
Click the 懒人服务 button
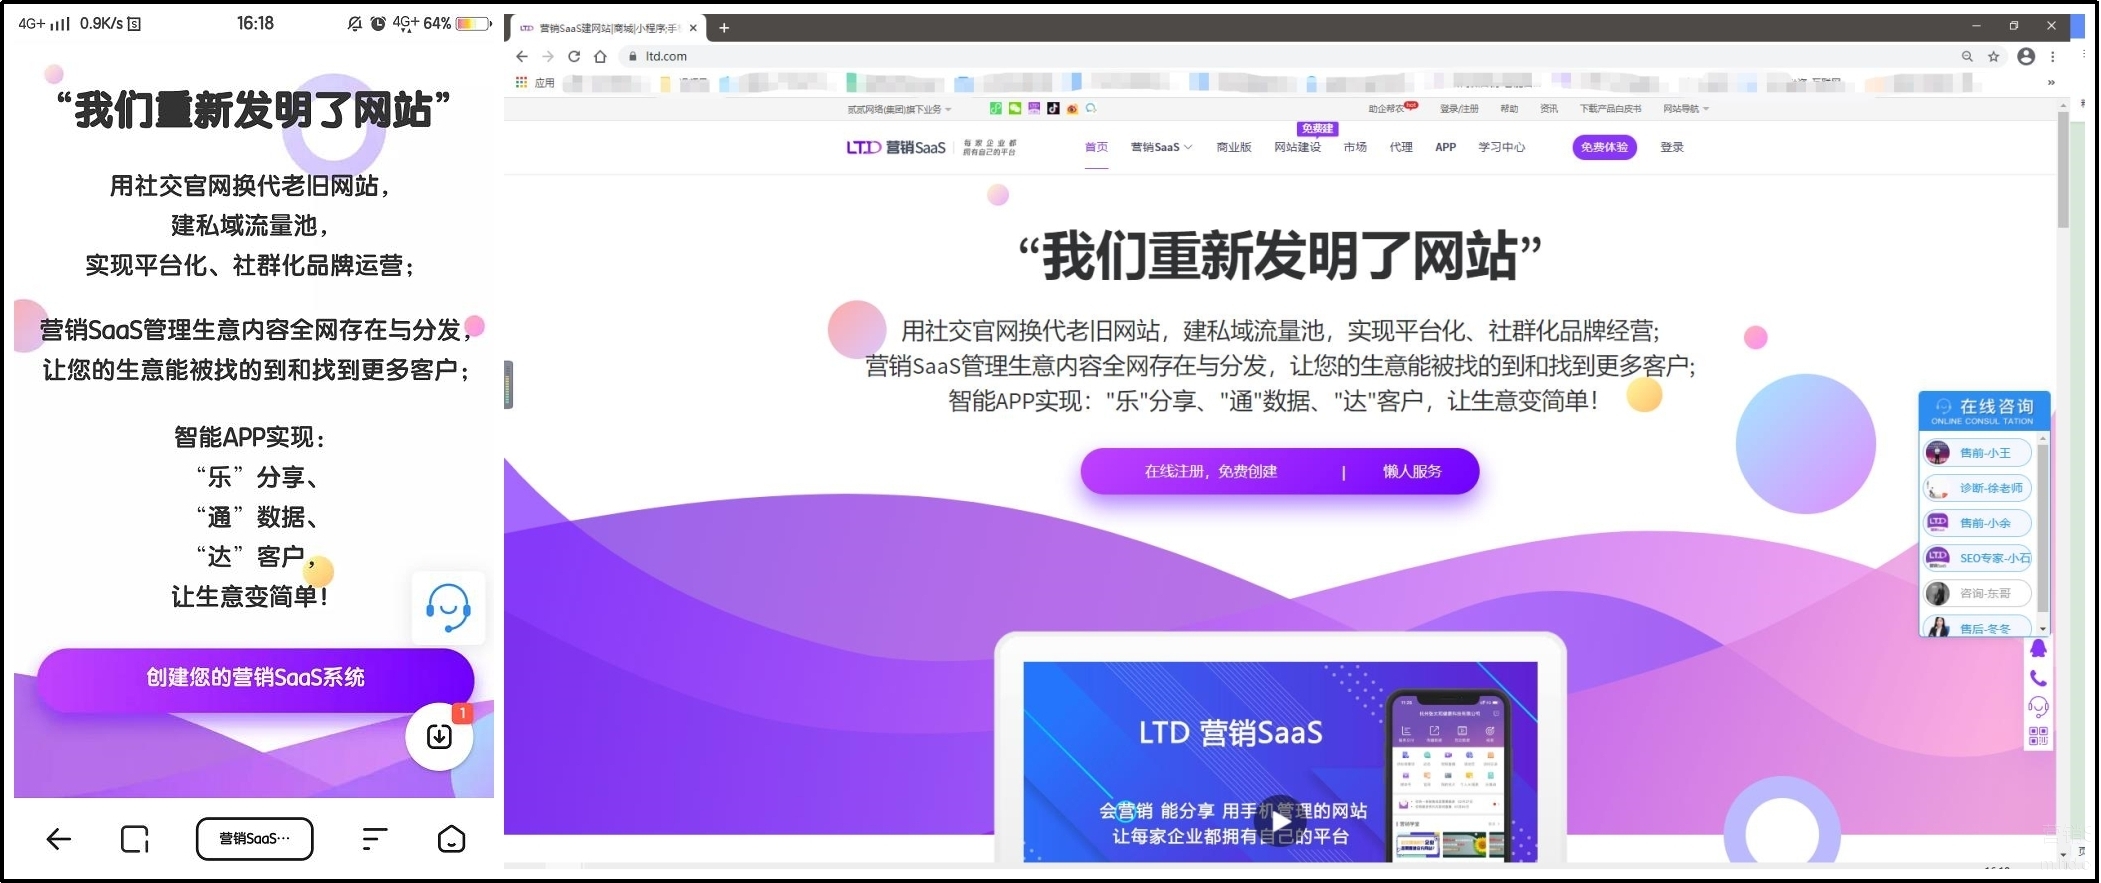coord(1412,472)
